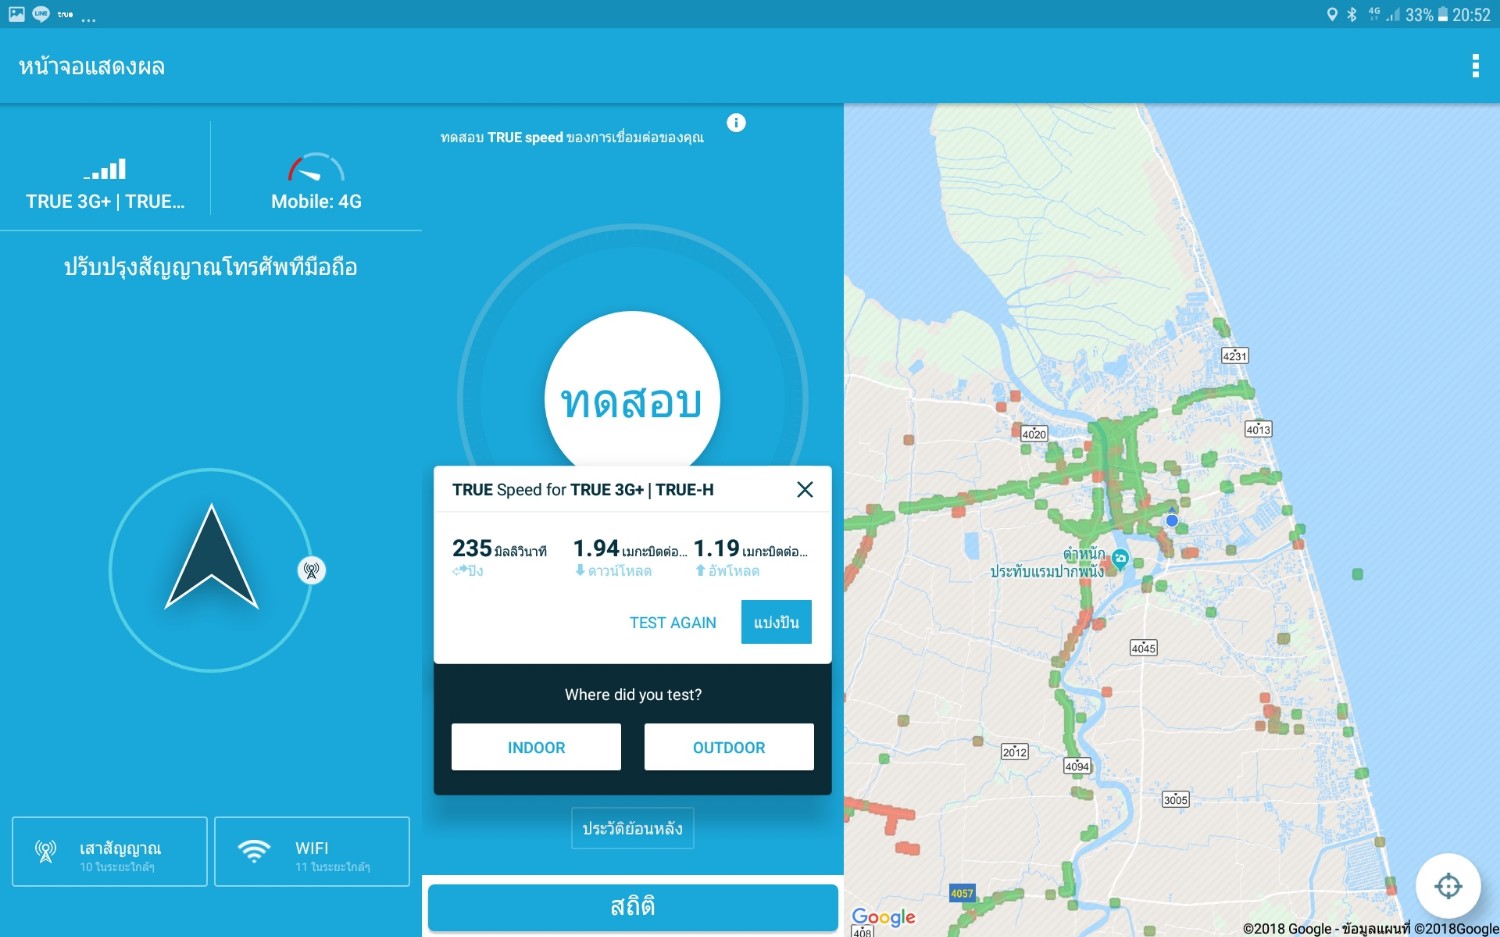Start the ทดสอบ speed test button
Viewport: 1500px width, 937px height.
point(632,398)
